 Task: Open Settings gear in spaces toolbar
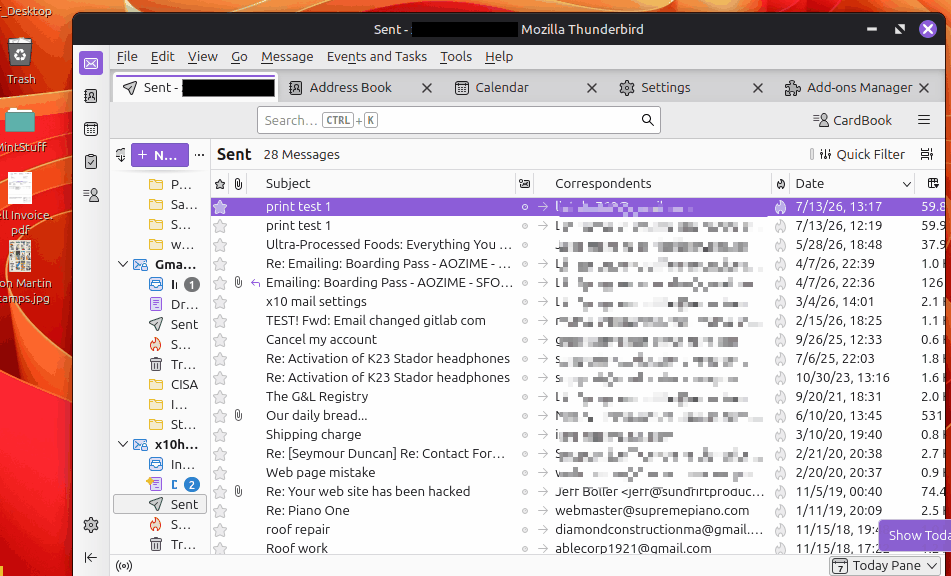pos(91,524)
